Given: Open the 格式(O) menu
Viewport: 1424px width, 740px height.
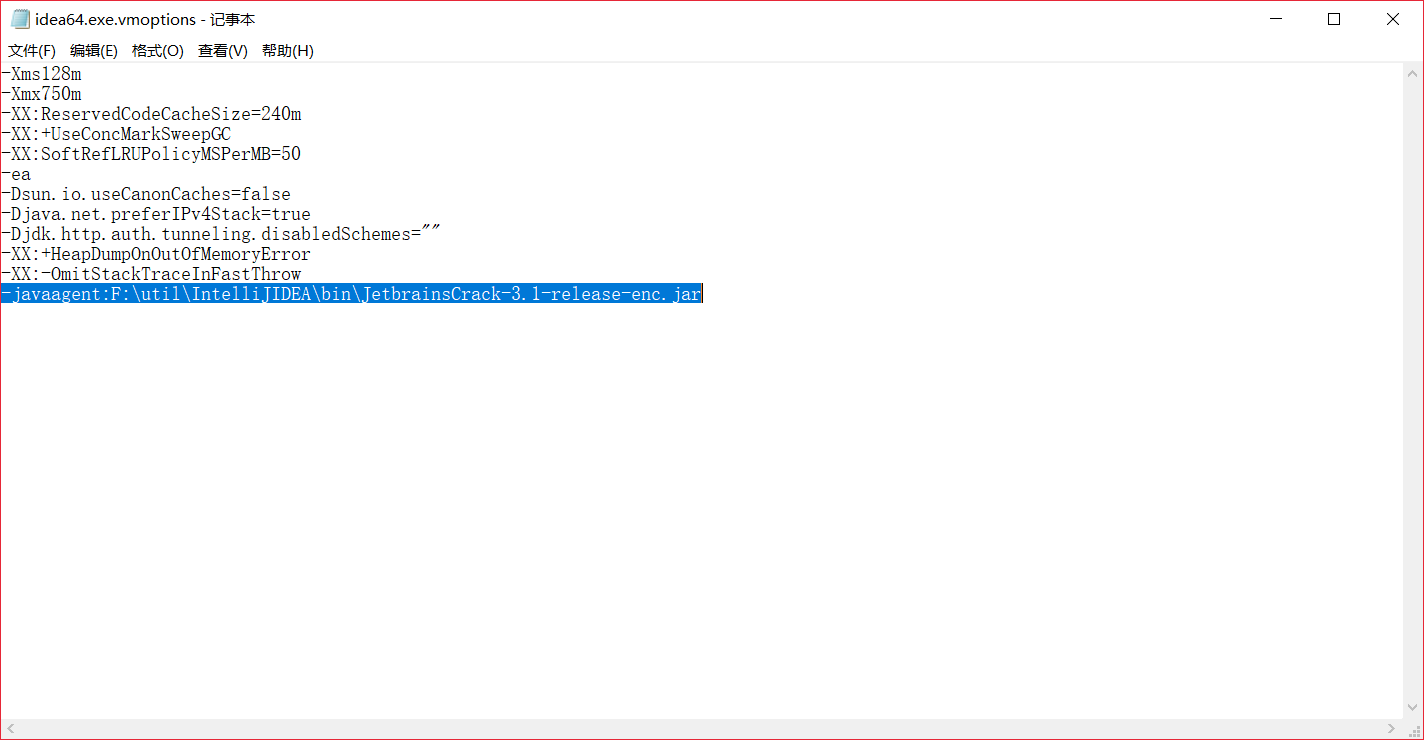Looking at the screenshot, I should point(158,51).
